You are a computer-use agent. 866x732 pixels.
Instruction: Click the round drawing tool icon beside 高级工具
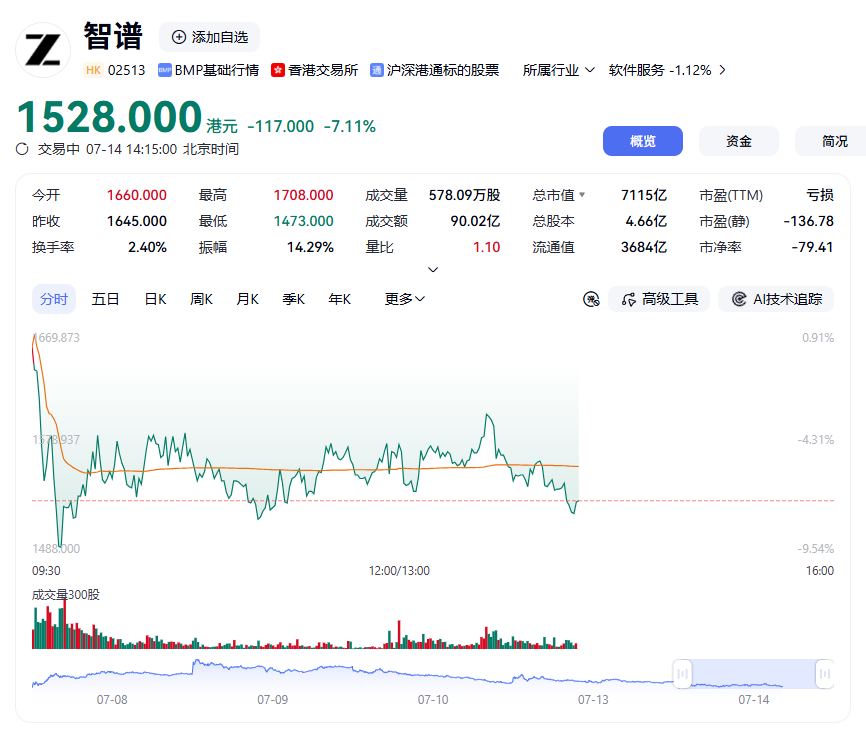tap(591, 299)
